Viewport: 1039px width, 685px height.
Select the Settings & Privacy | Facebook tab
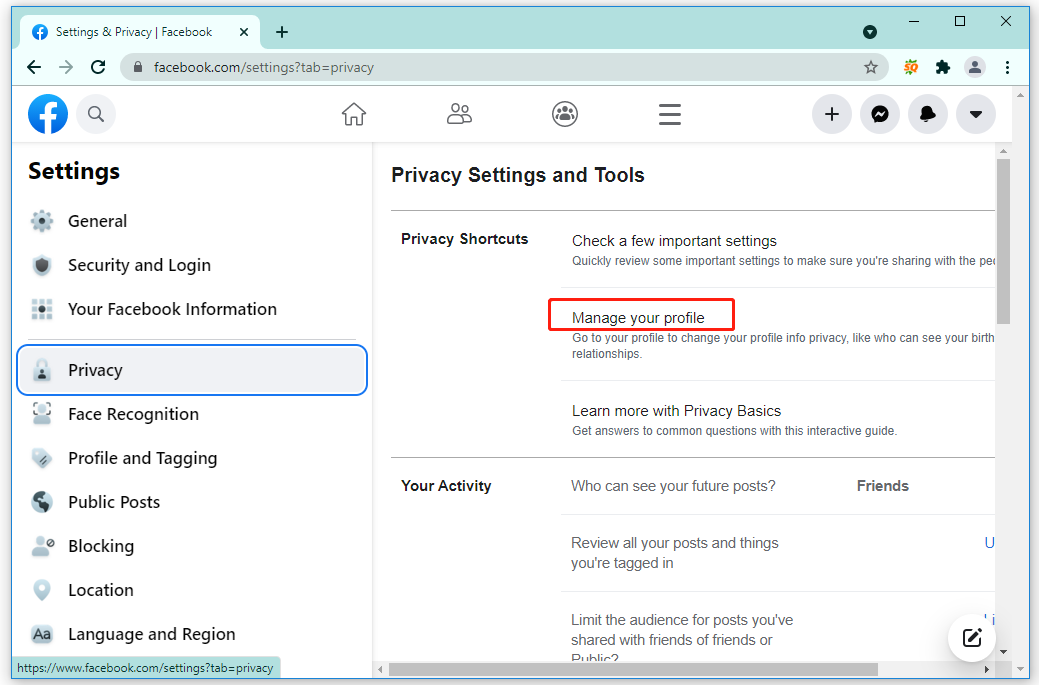[x=139, y=32]
